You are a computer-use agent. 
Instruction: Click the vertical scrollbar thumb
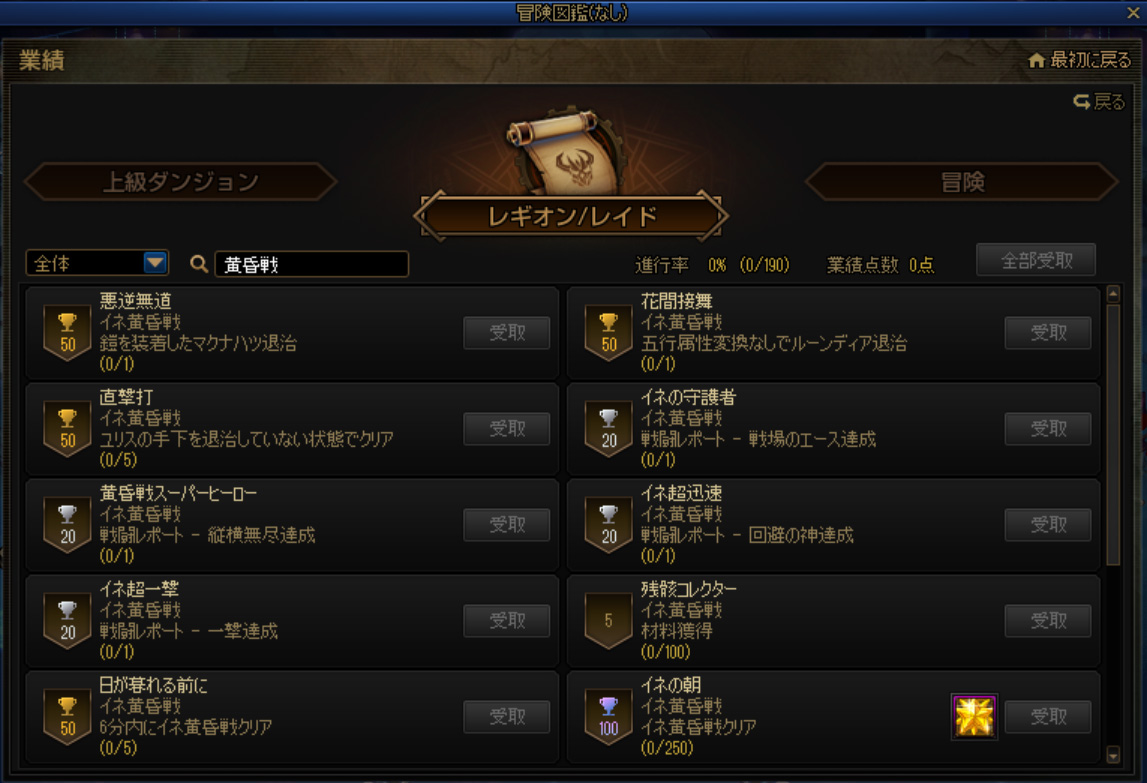click(x=1113, y=435)
